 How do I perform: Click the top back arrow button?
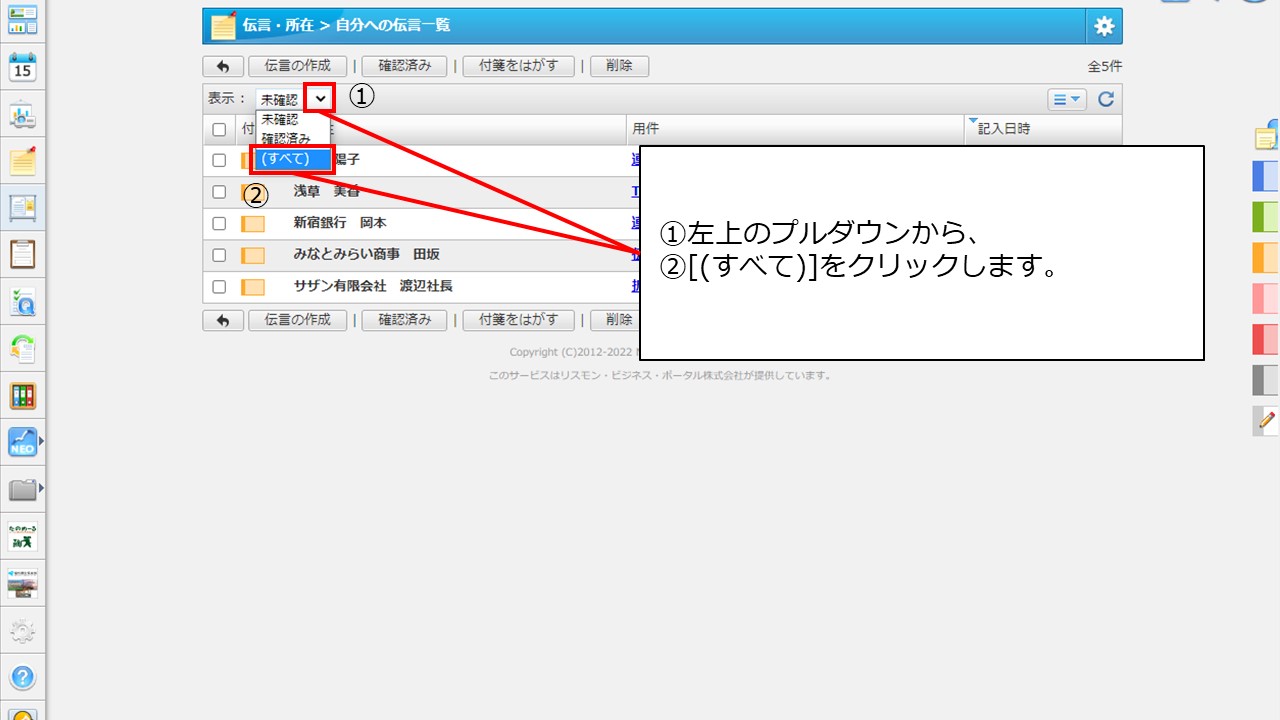tap(223, 66)
